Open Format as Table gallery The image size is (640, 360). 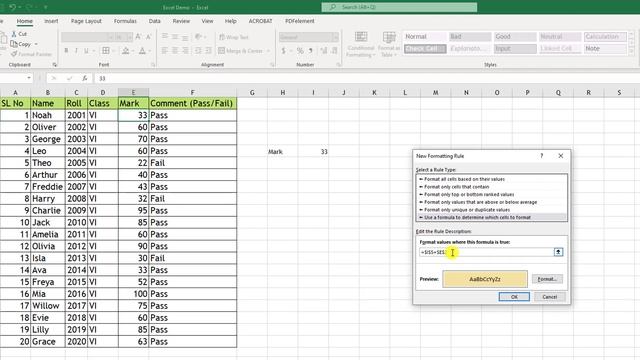389,44
